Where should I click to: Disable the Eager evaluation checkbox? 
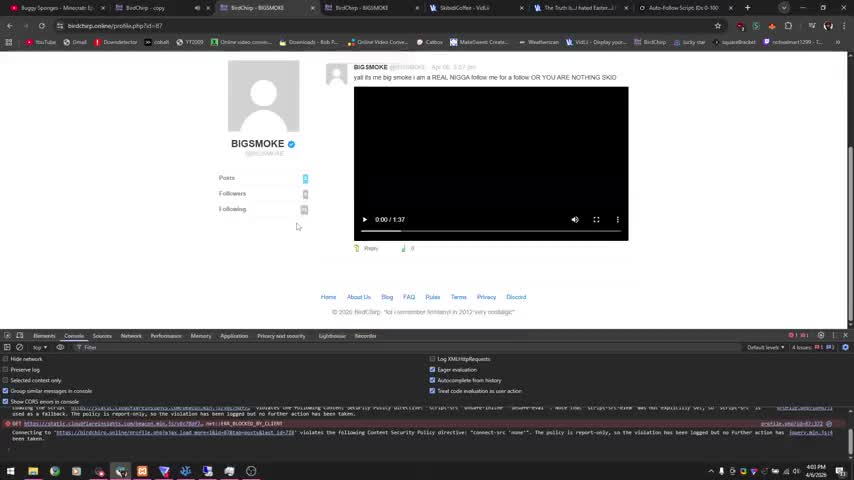pyautogui.click(x=432, y=370)
